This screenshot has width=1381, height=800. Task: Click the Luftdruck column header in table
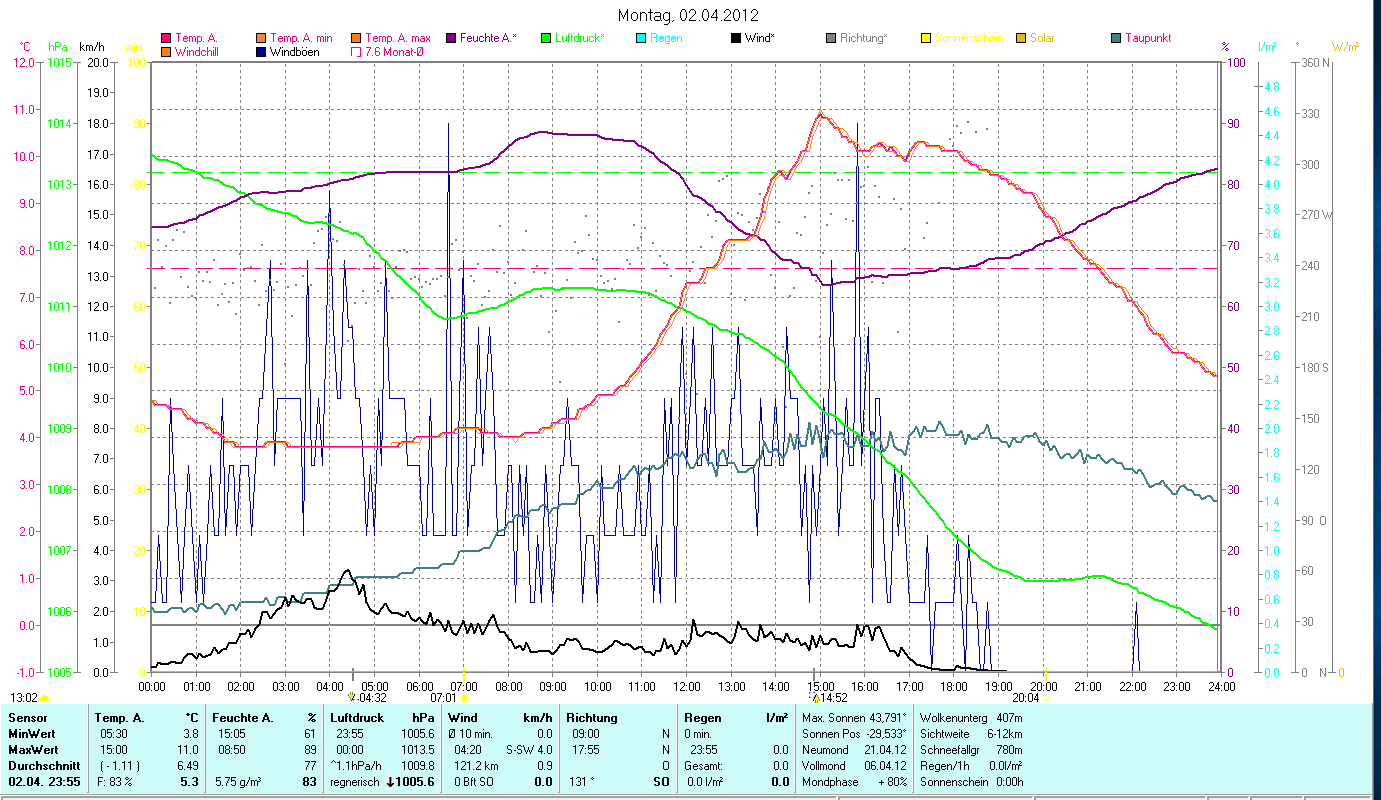point(356,717)
